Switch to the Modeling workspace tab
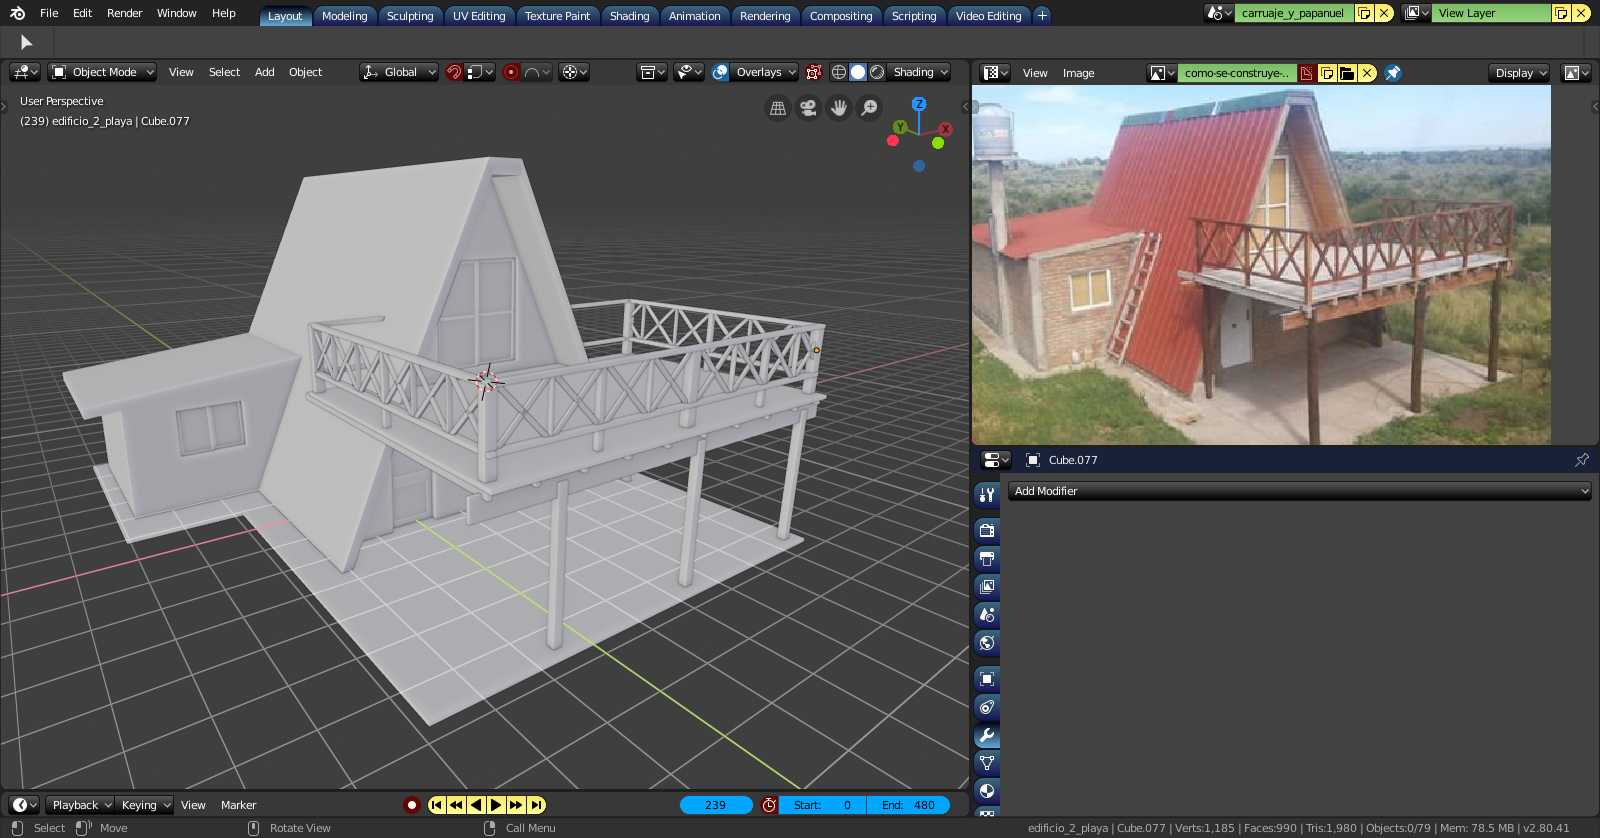Screen dimensions: 1600x838 pos(345,16)
